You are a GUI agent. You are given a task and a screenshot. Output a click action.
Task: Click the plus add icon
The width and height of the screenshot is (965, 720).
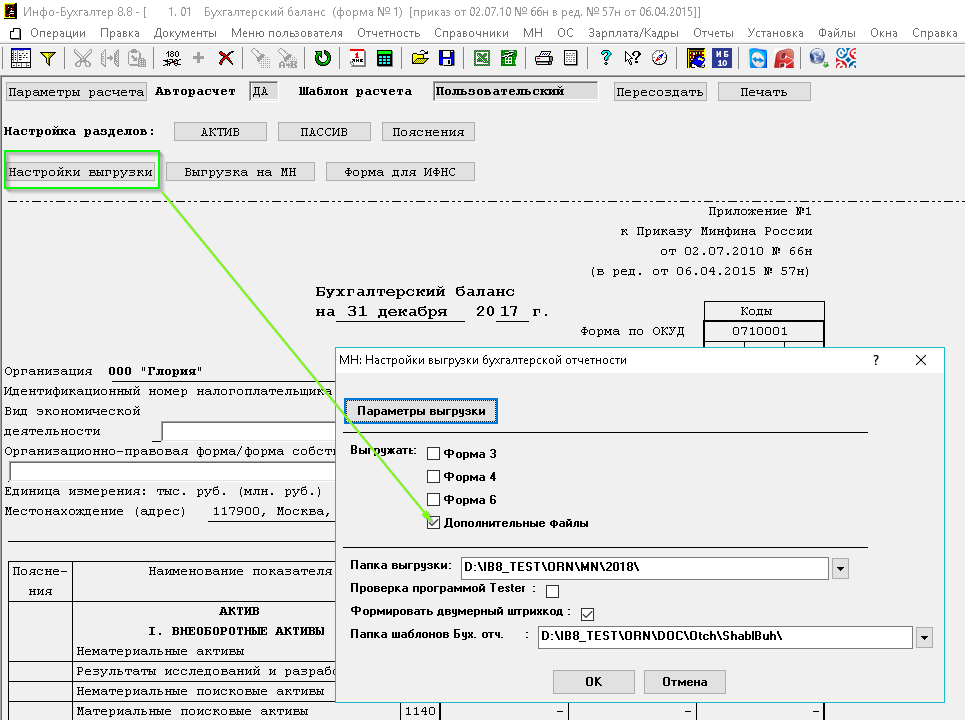(x=198, y=58)
